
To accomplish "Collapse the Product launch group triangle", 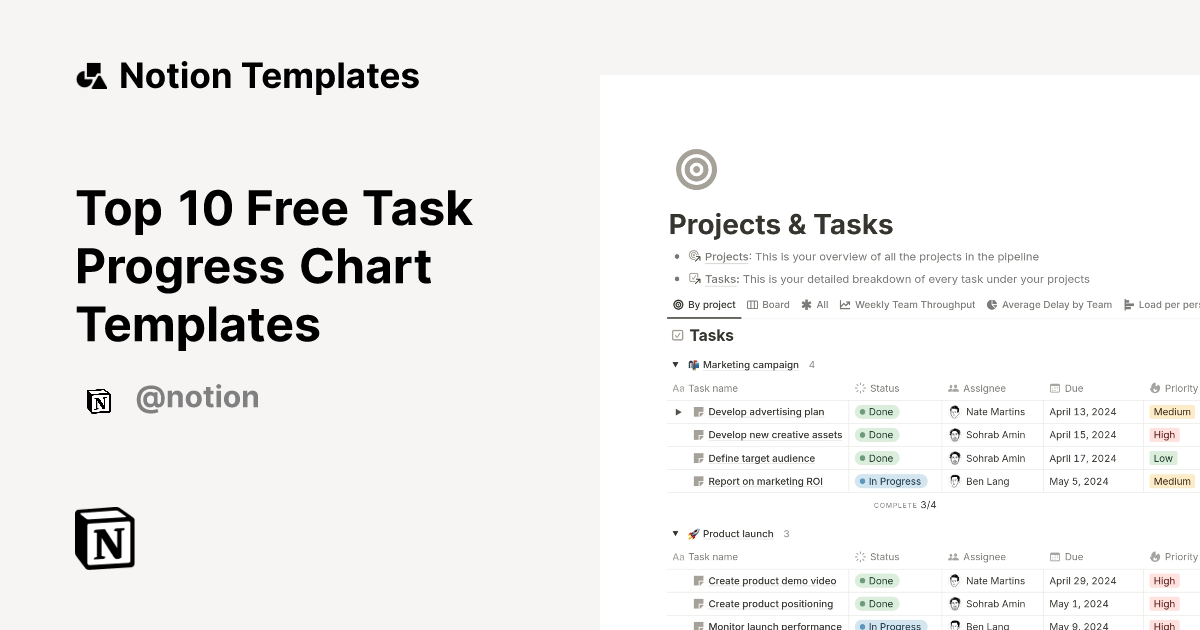I will pyautogui.click(x=675, y=533).
